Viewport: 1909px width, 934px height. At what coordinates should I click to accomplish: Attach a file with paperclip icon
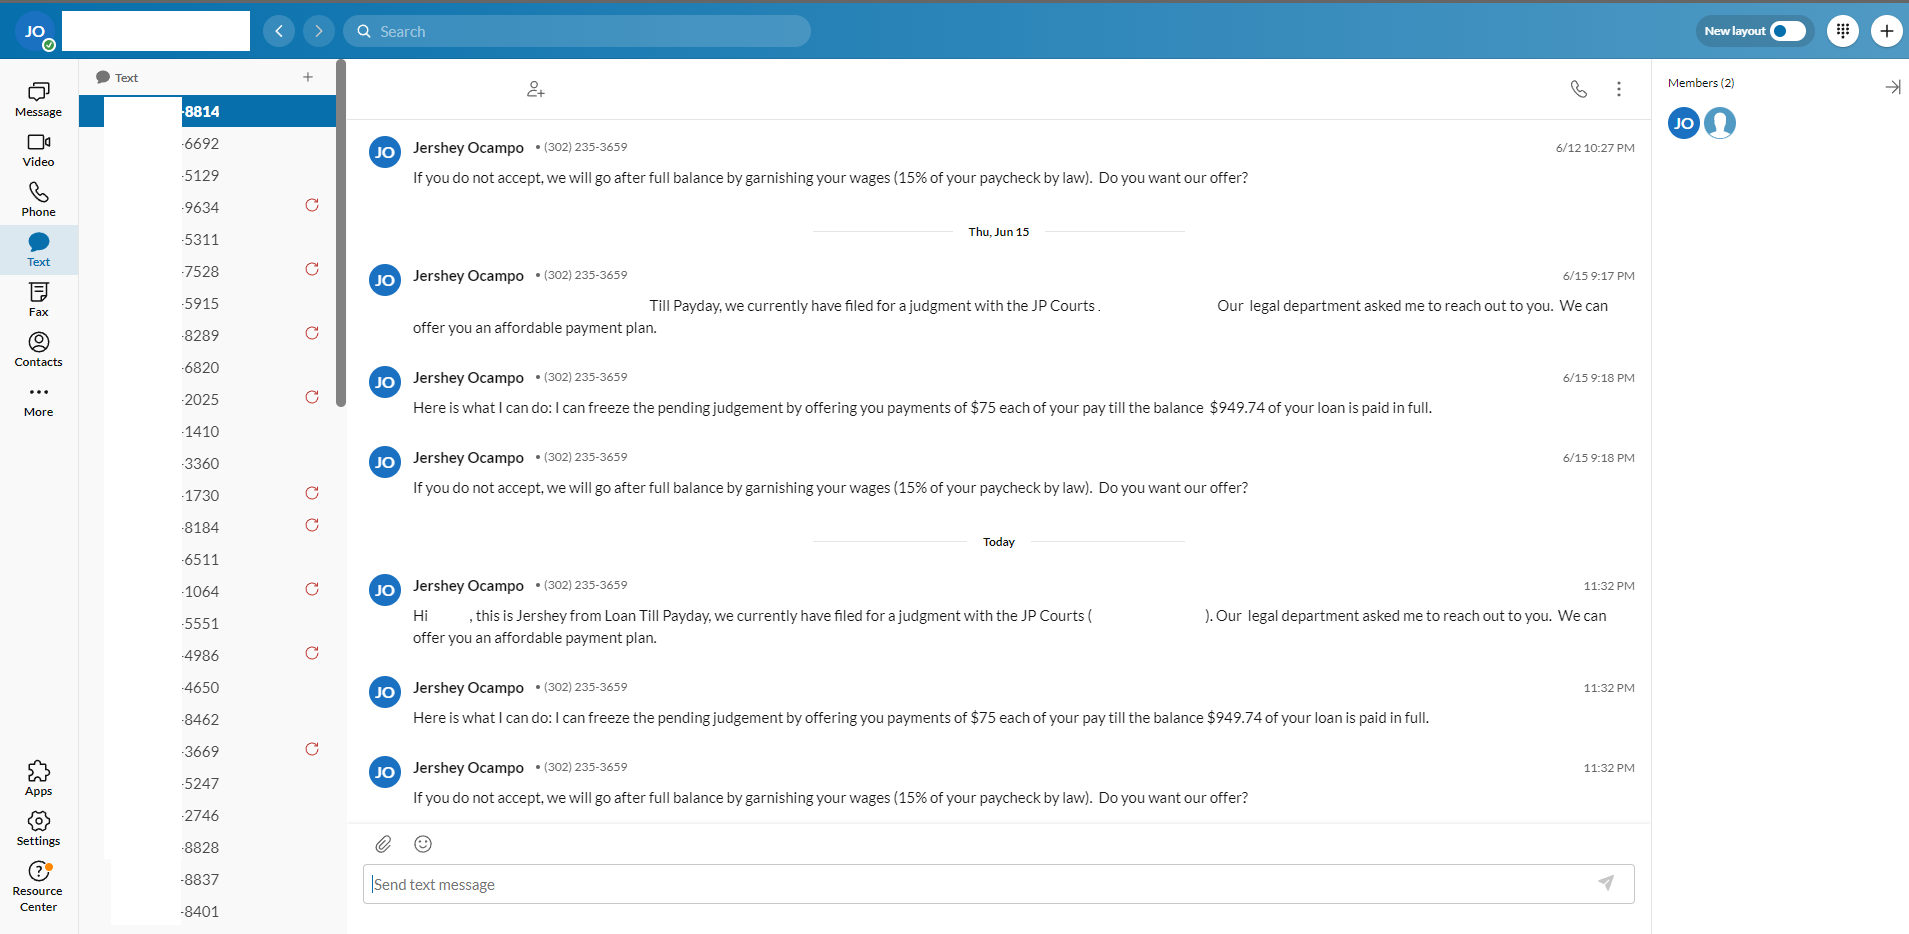tap(383, 844)
